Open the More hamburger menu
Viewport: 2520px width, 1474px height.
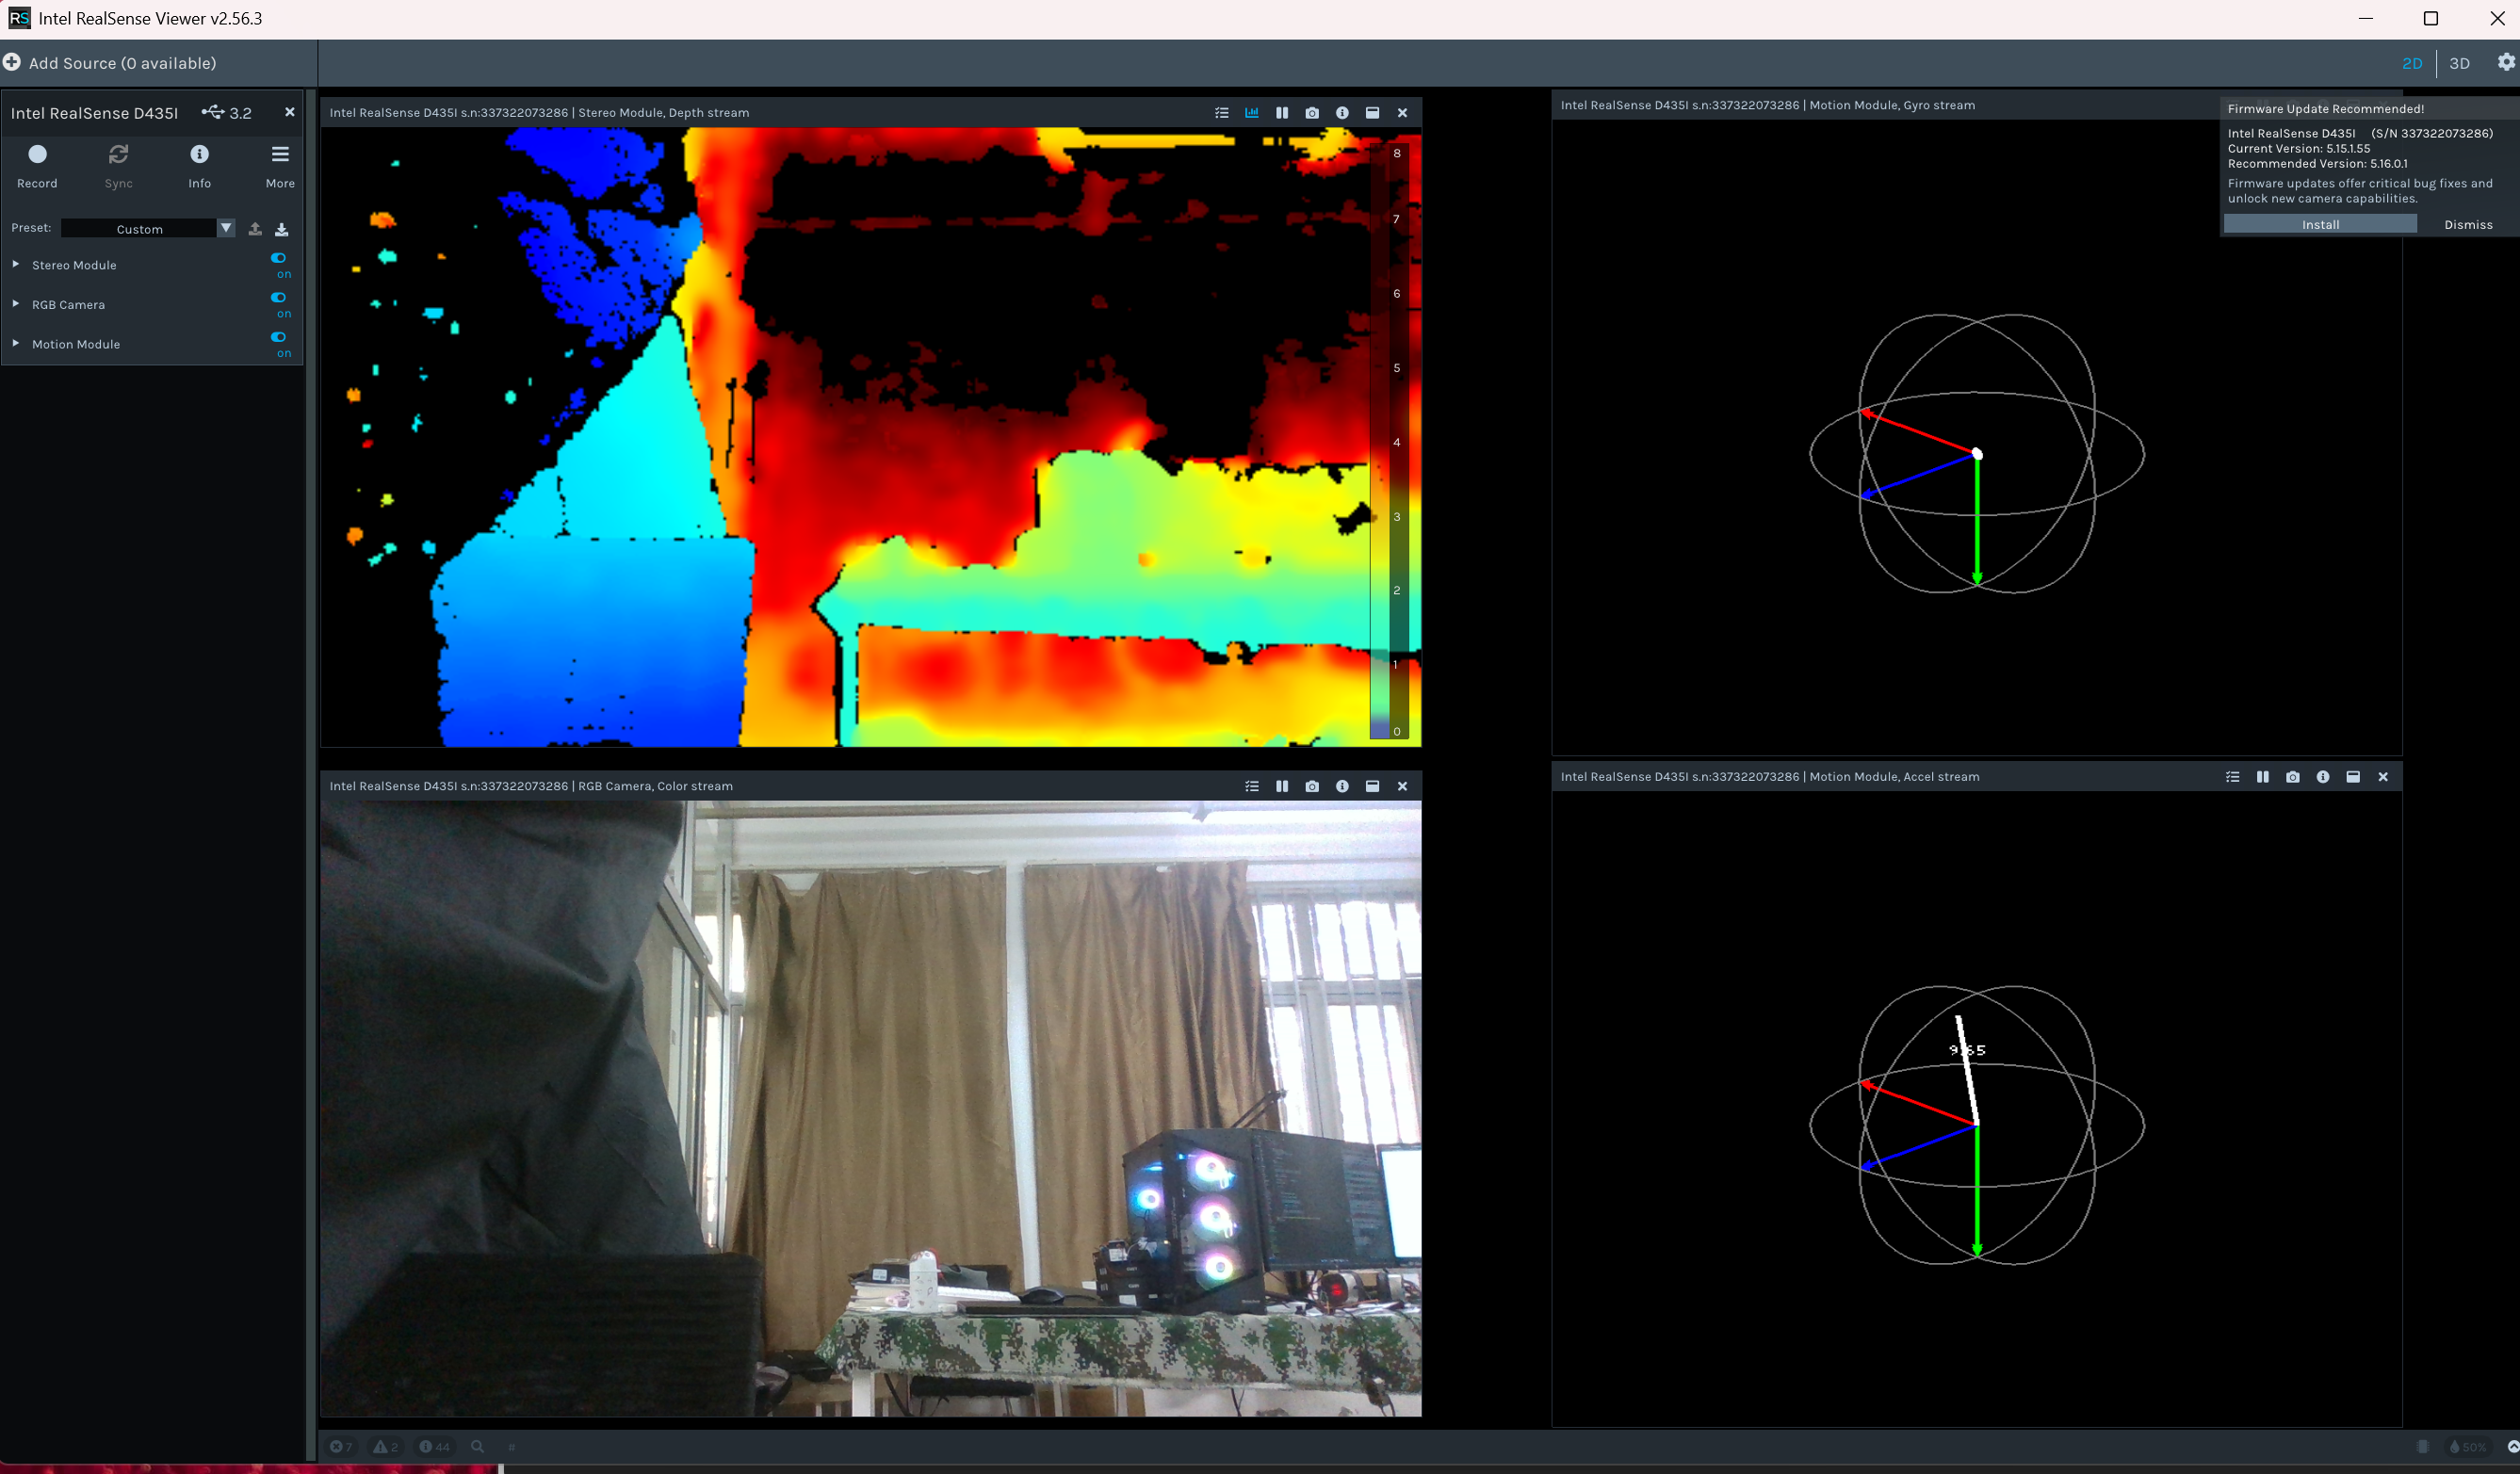pyautogui.click(x=280, y=165)
